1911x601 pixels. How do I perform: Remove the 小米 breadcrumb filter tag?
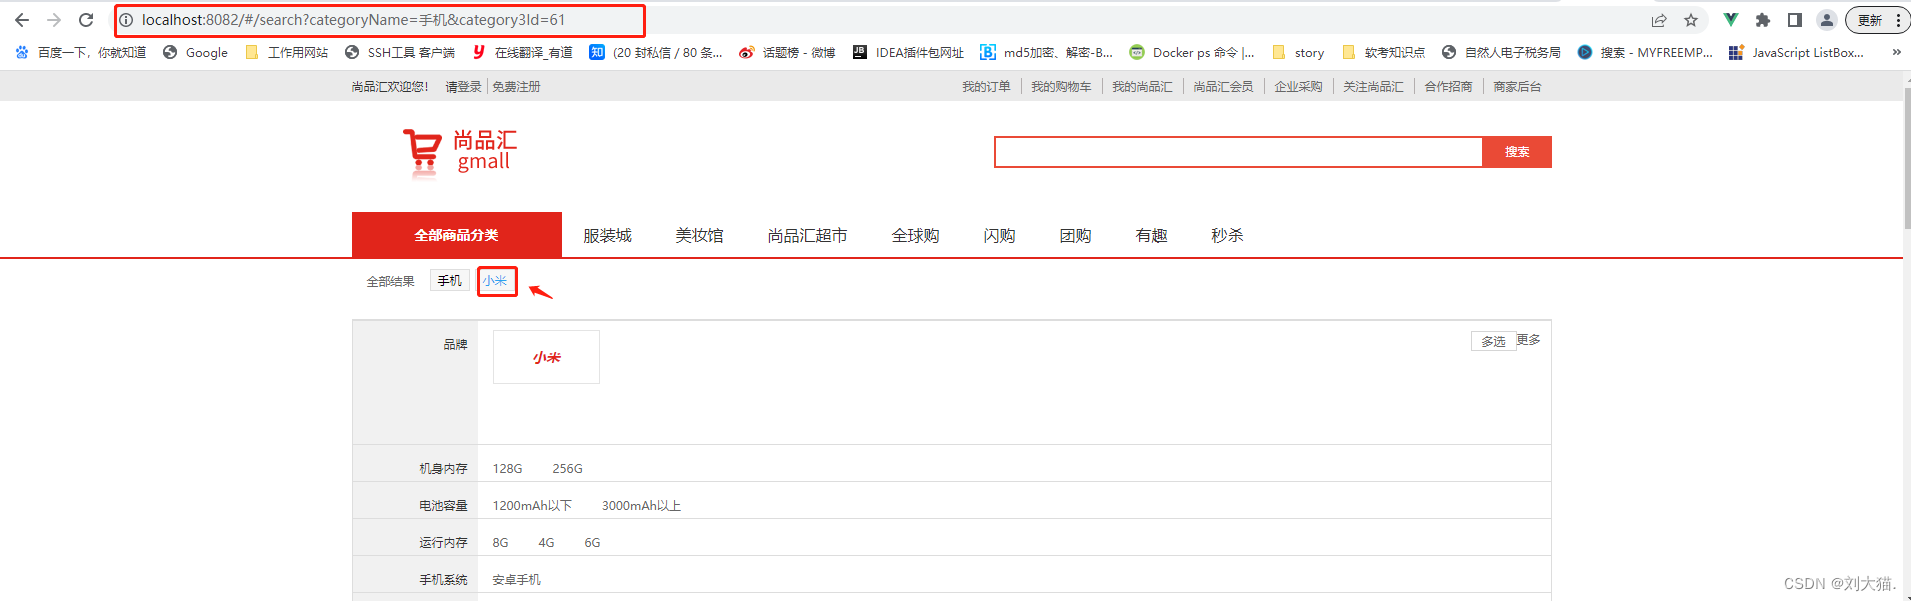(497, 282)
